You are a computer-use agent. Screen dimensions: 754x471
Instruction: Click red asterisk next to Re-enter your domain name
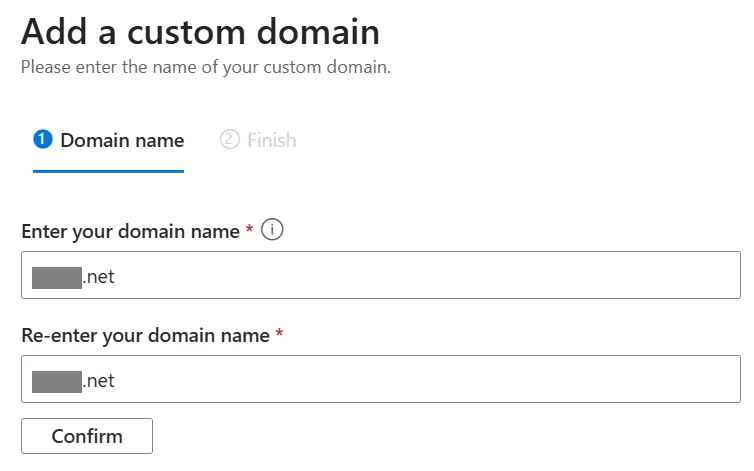coord(279,332)
